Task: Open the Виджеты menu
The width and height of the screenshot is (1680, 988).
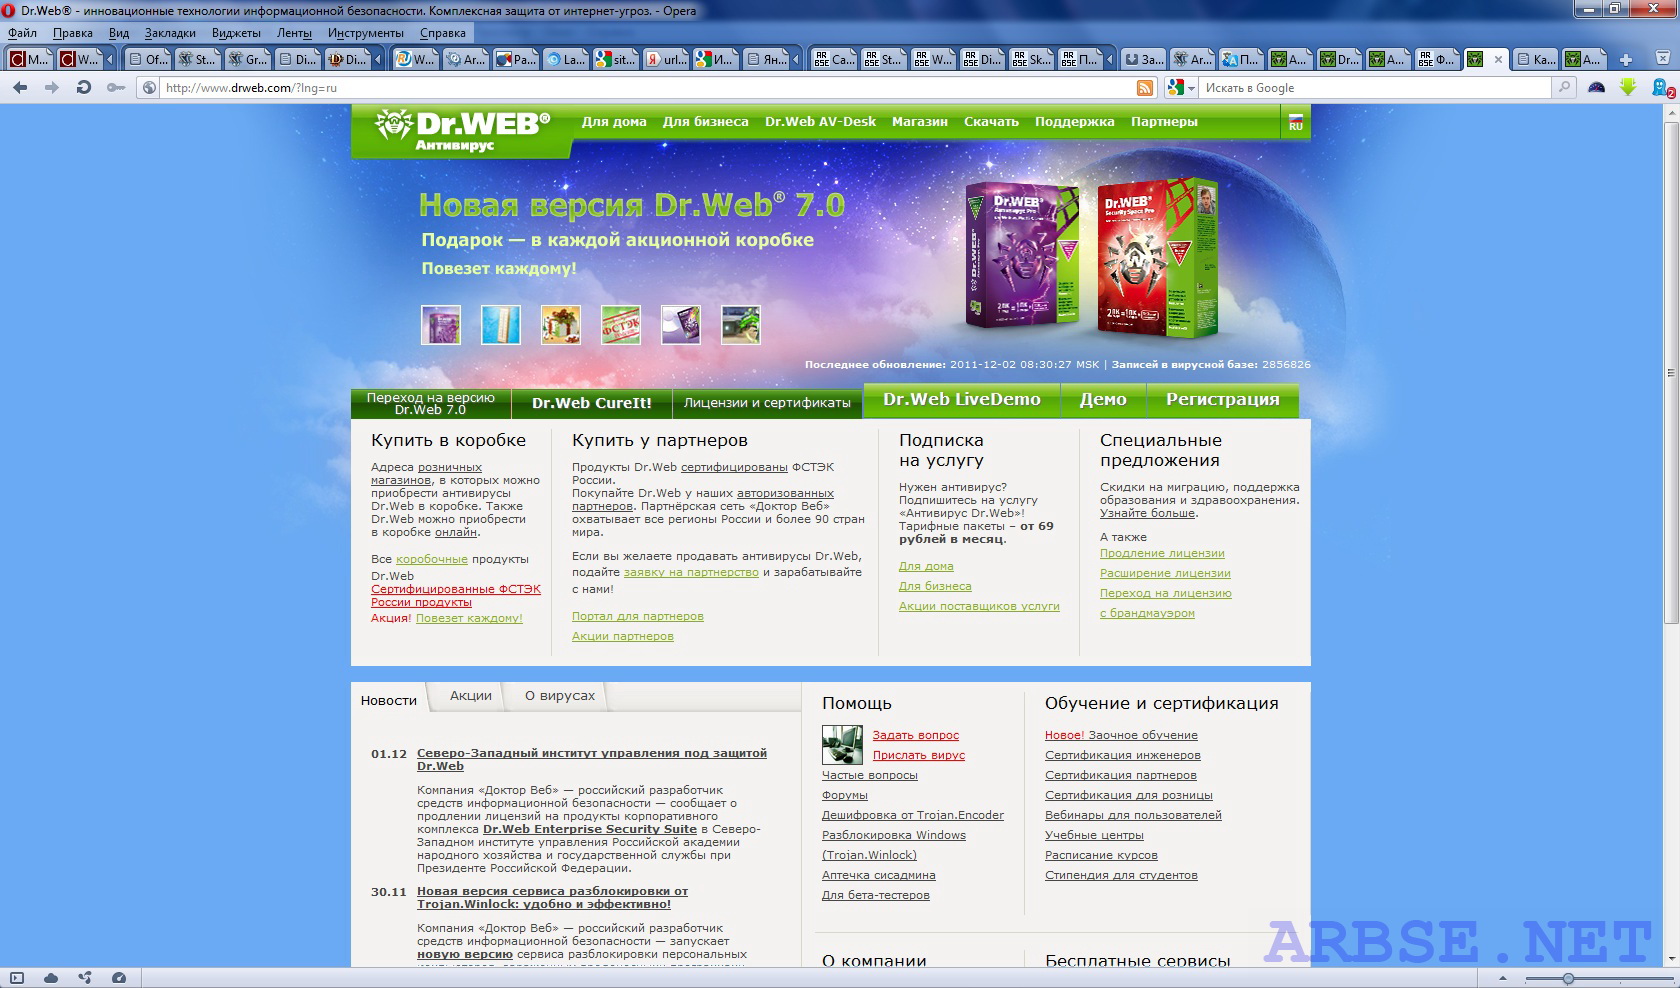Action: [x=236, y=33]
